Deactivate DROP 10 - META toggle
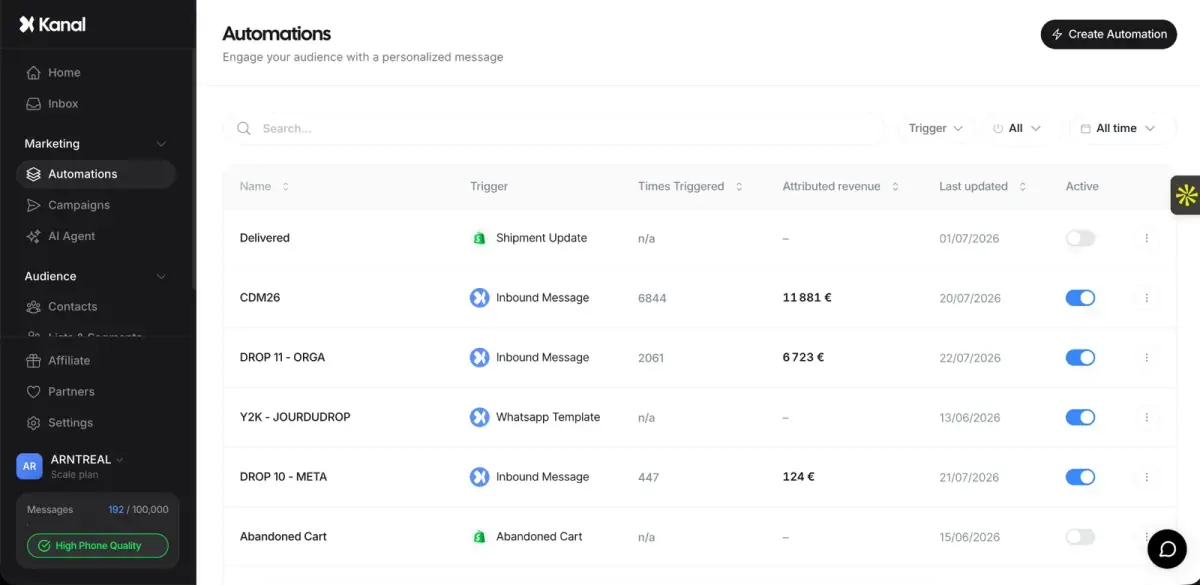The image size is (1200, 585). coord(1080,477)
